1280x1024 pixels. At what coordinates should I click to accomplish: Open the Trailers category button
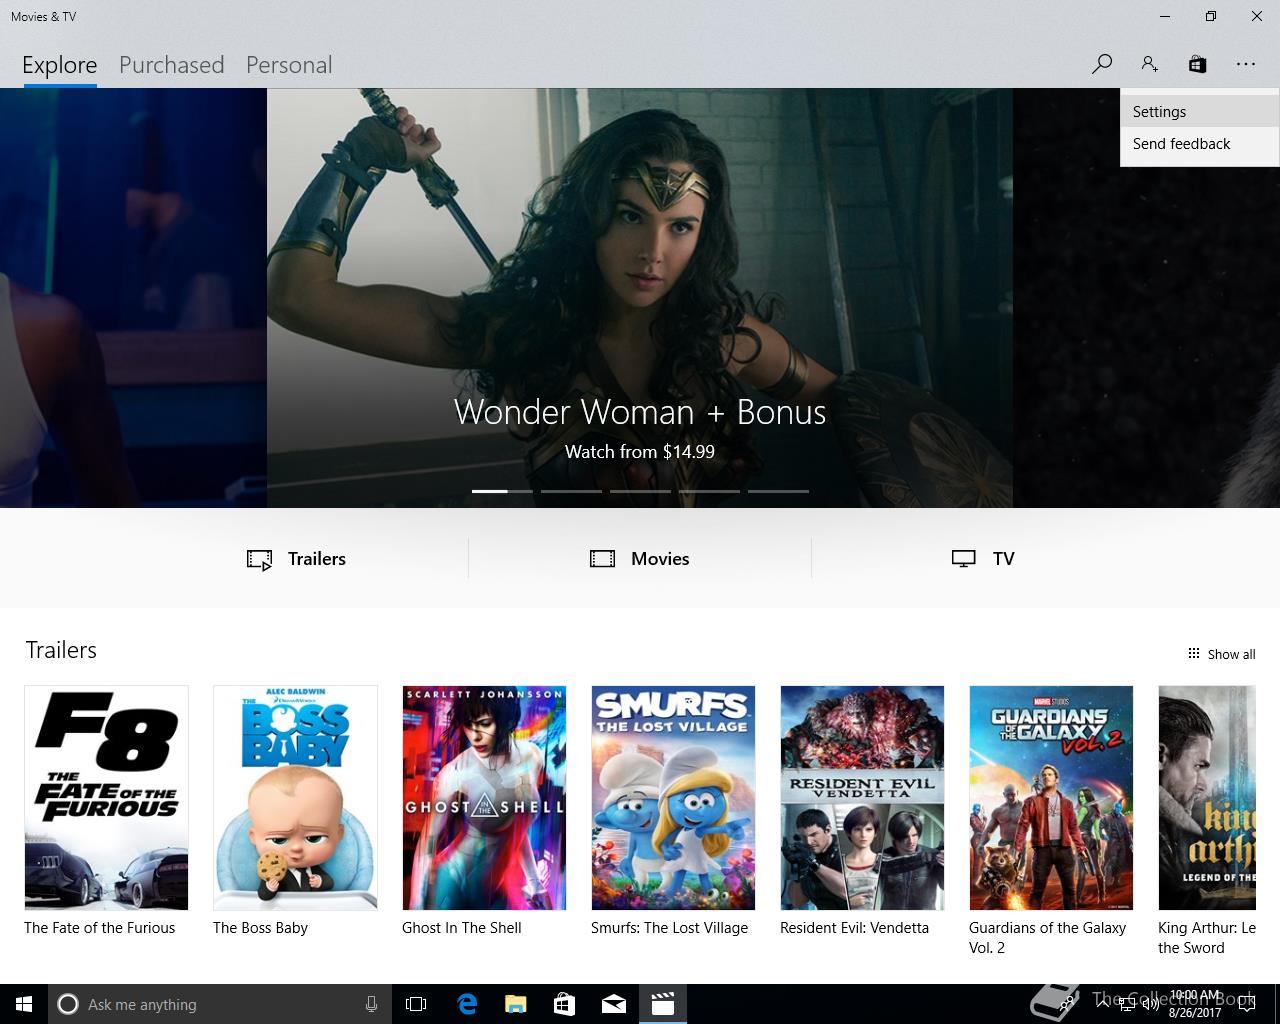click(x=296, y=559)
